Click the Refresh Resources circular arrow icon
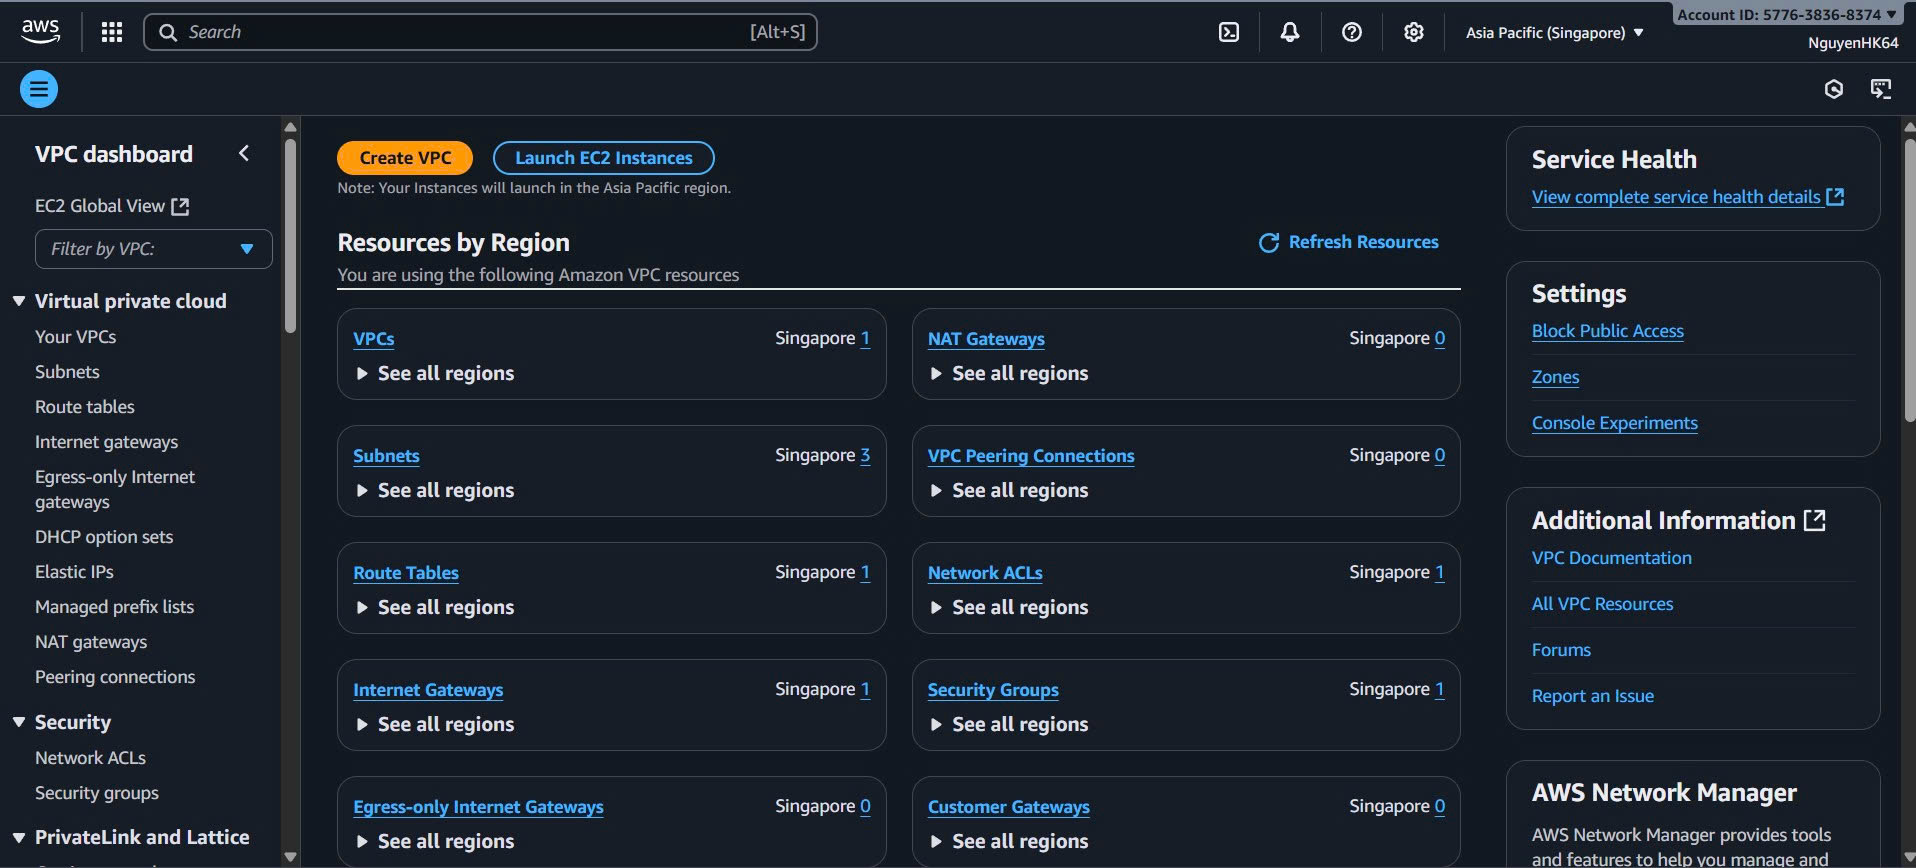The image size is (1916, 868). coord(1269,243)
